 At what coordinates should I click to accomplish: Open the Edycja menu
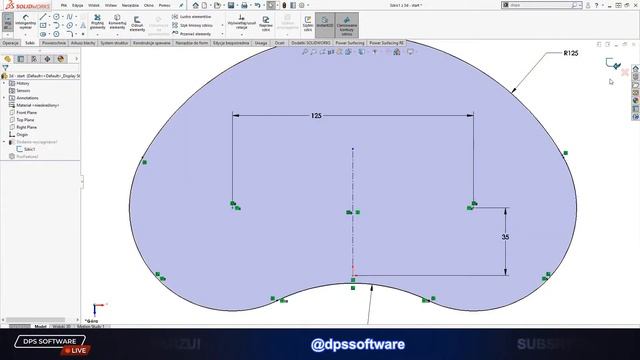pos(78,5)
